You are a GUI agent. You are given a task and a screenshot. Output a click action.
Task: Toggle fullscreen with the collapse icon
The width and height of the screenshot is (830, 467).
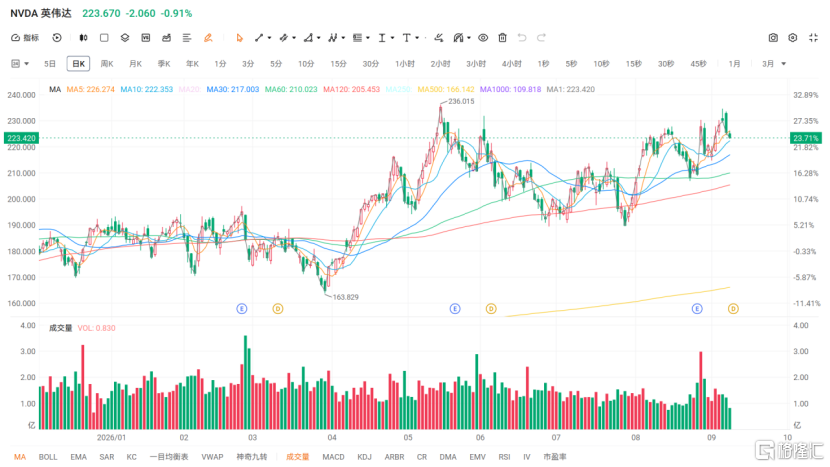[814, 38]
